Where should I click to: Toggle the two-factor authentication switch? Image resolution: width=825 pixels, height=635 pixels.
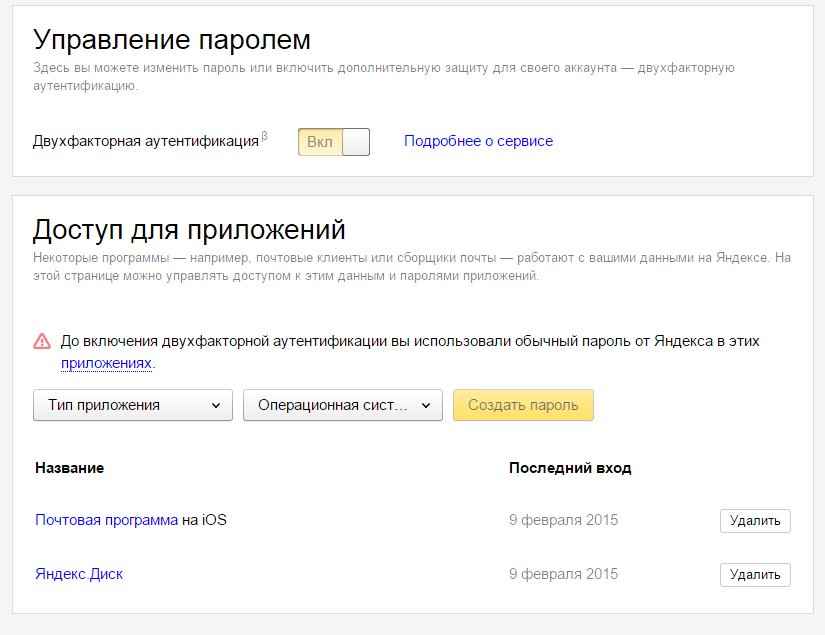click(333, 142)
